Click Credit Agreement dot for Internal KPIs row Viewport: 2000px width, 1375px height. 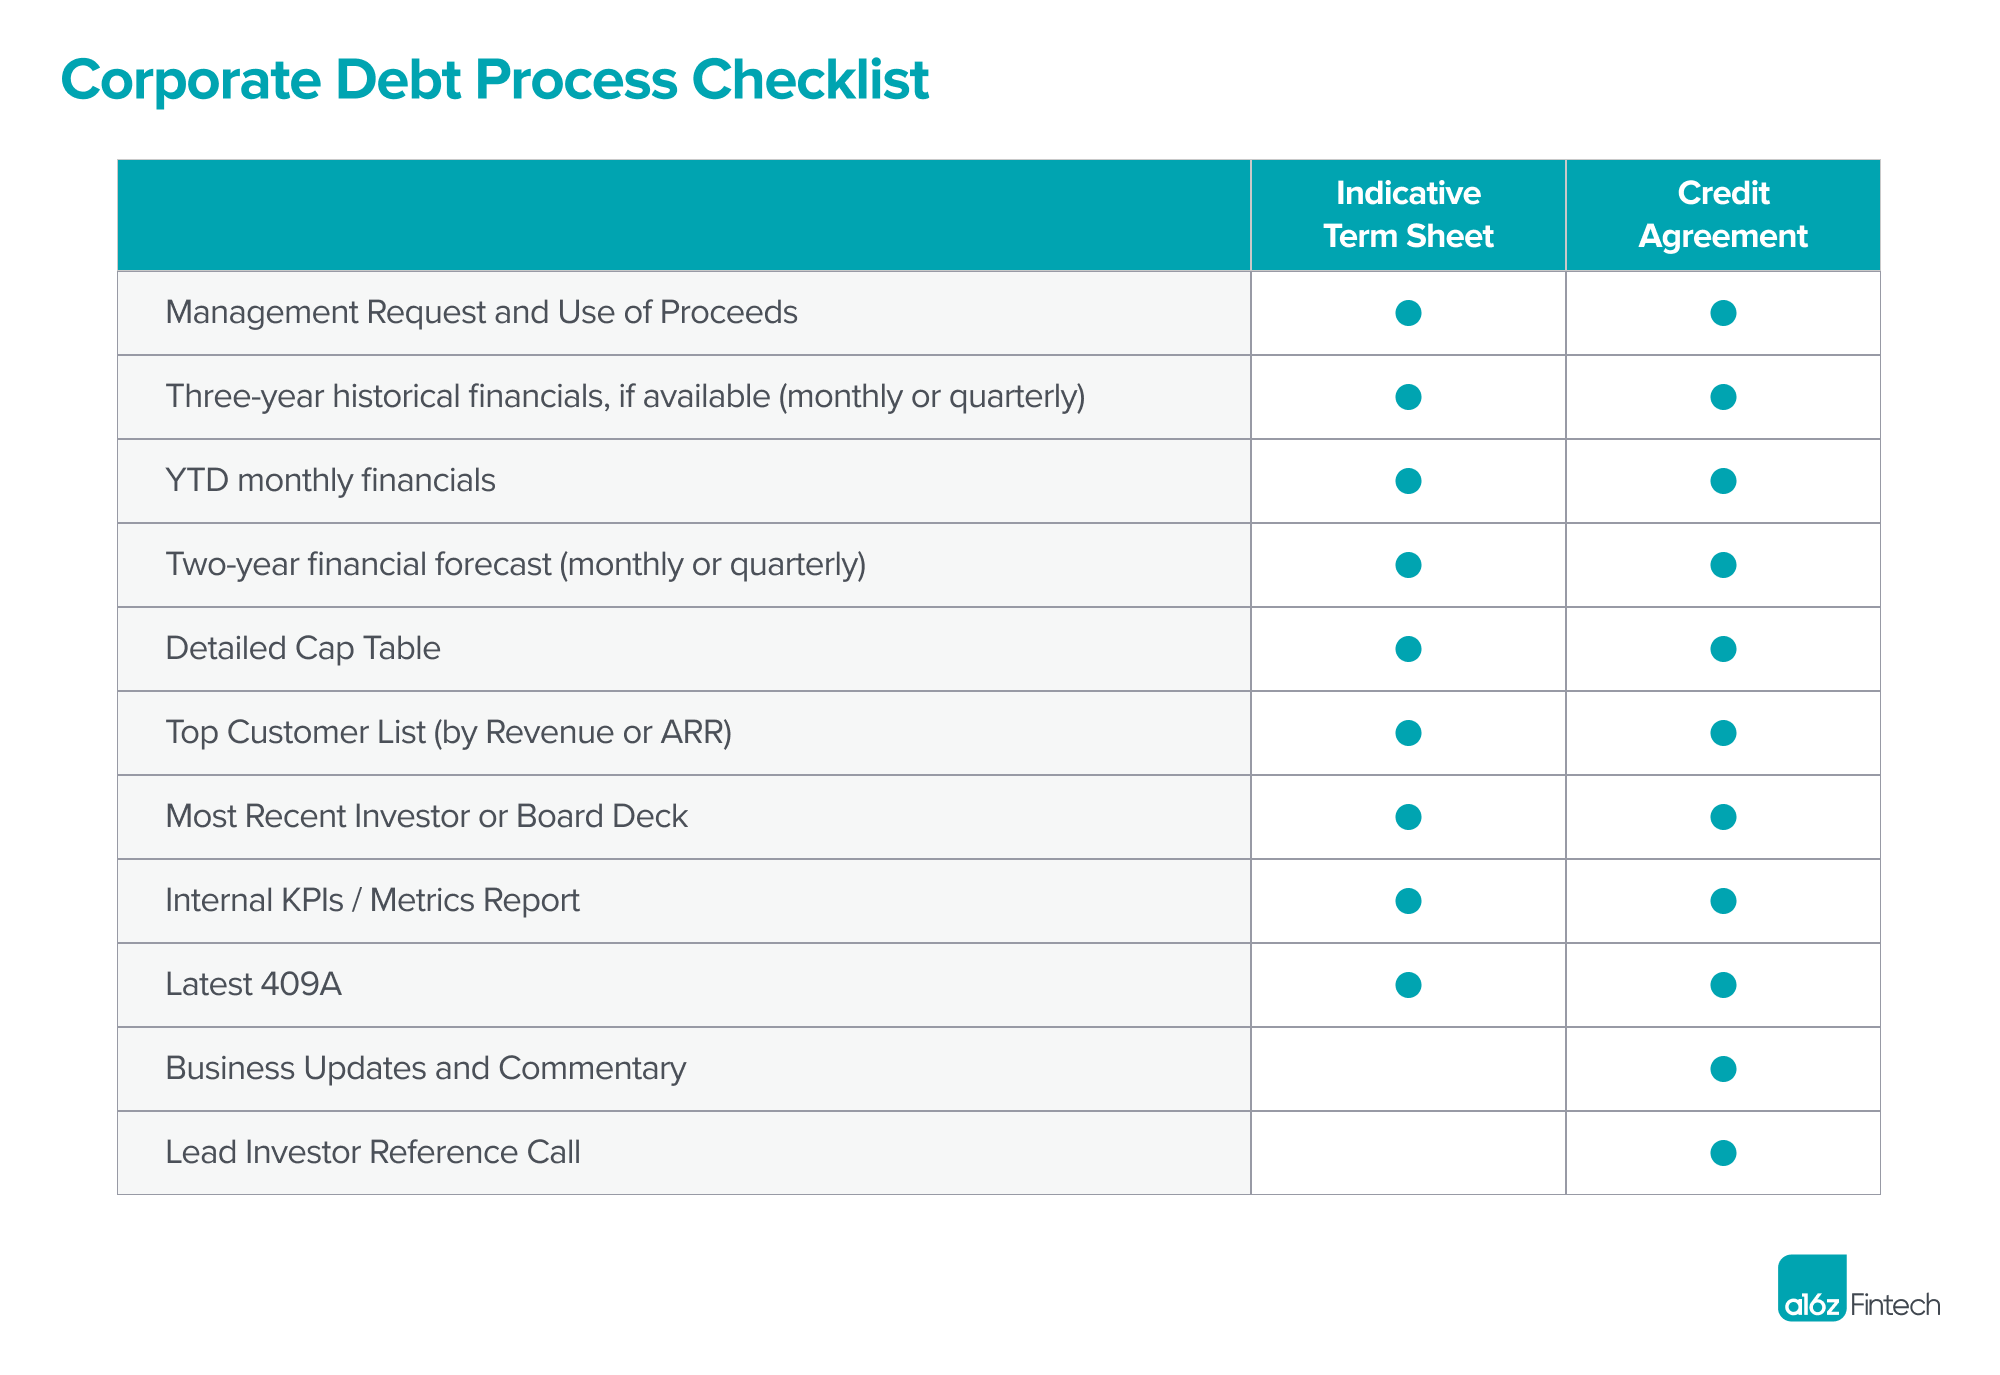[1723, 901]
